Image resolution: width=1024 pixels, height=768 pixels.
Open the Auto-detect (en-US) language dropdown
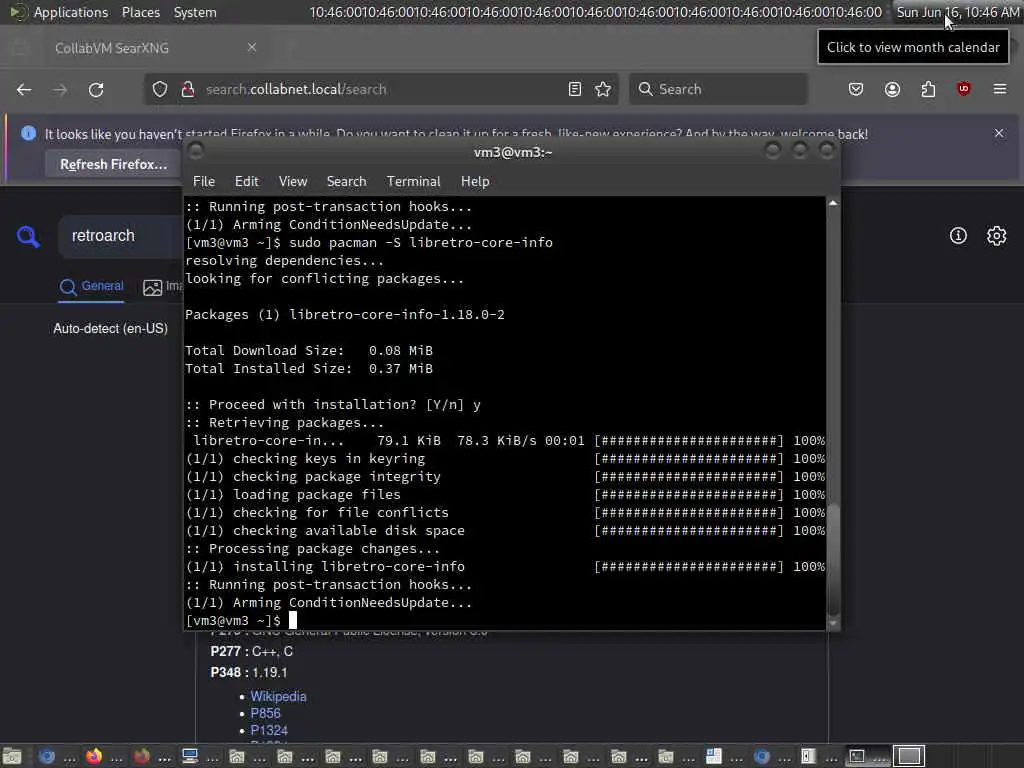[x=110, y=328]
